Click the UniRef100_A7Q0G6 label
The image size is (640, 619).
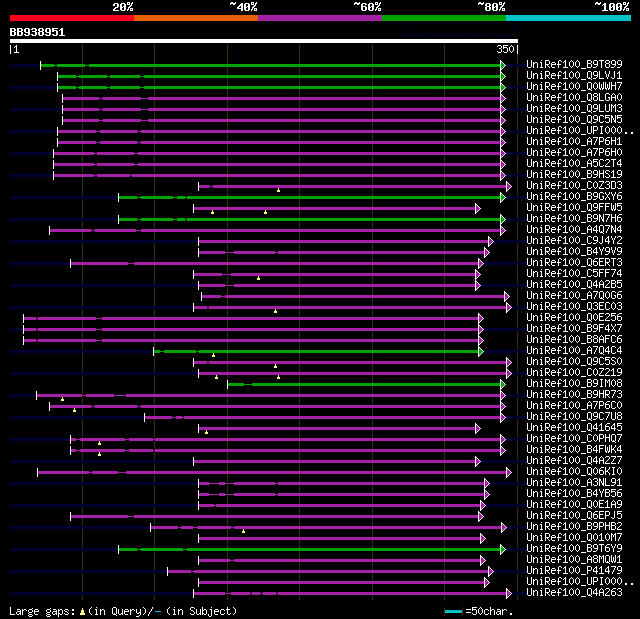(x=574, y=296)
